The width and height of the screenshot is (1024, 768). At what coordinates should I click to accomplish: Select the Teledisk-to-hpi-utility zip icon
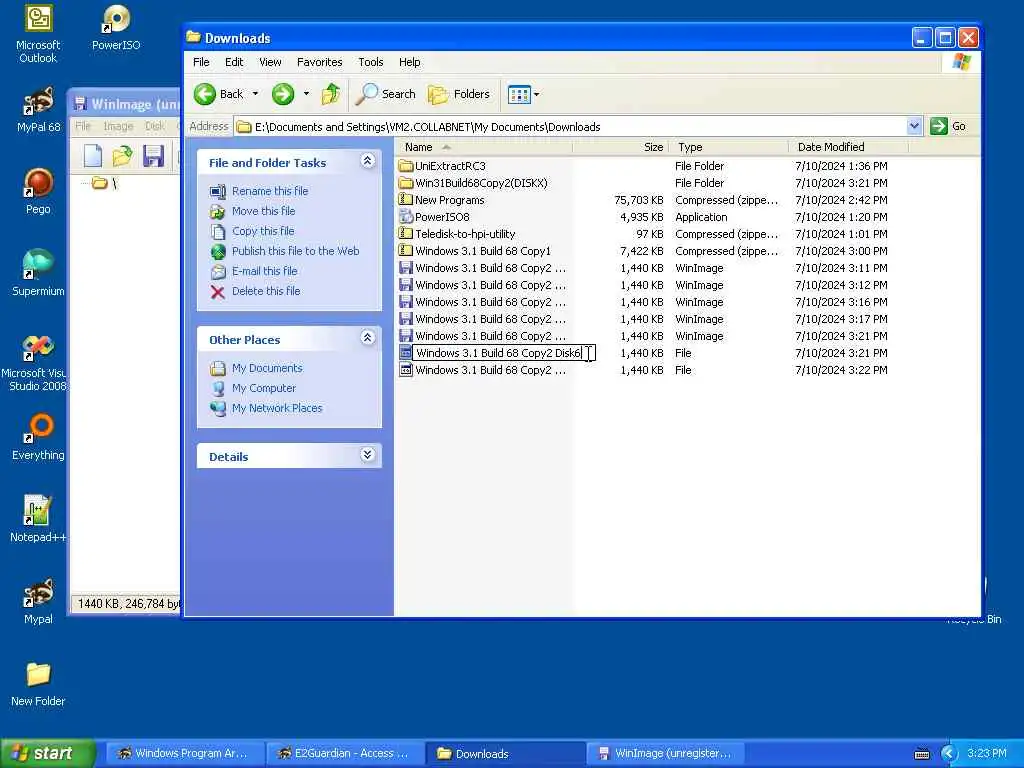(406, 233)
